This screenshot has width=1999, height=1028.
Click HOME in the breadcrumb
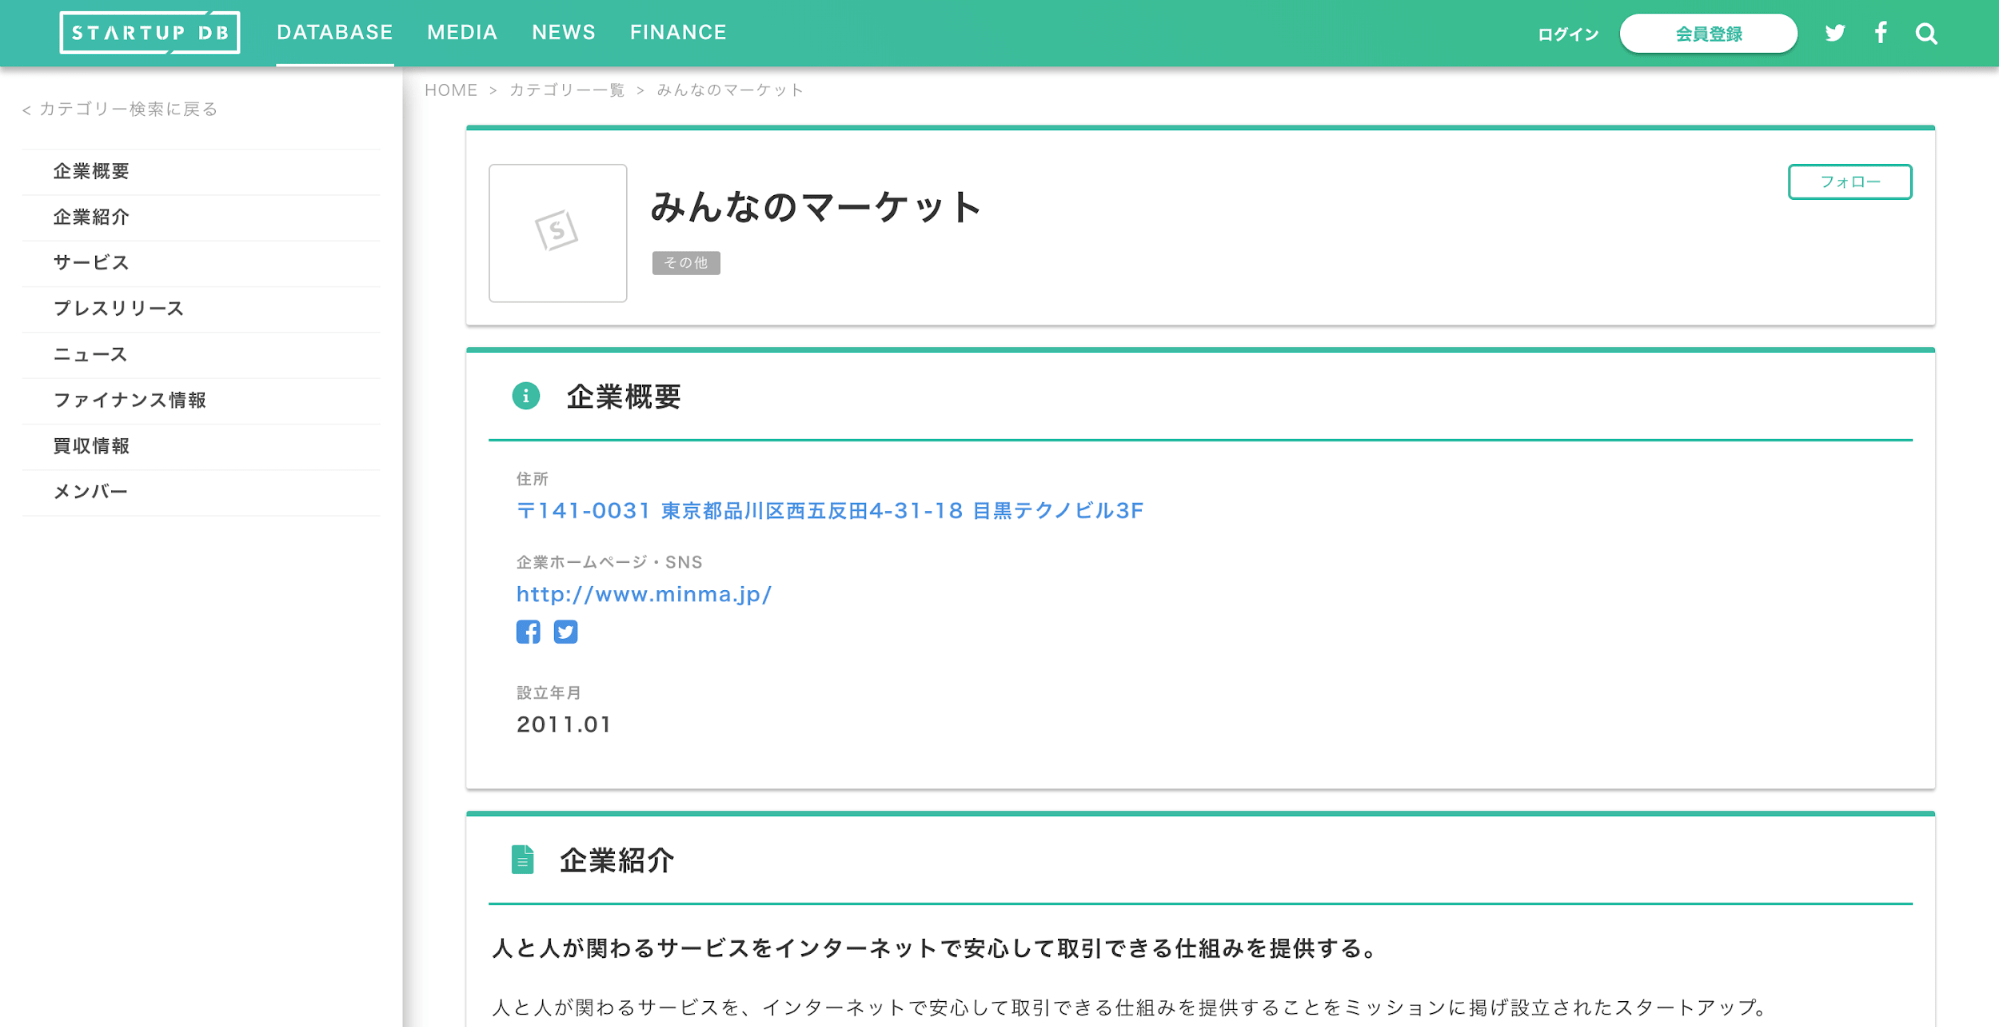point(451,90)
